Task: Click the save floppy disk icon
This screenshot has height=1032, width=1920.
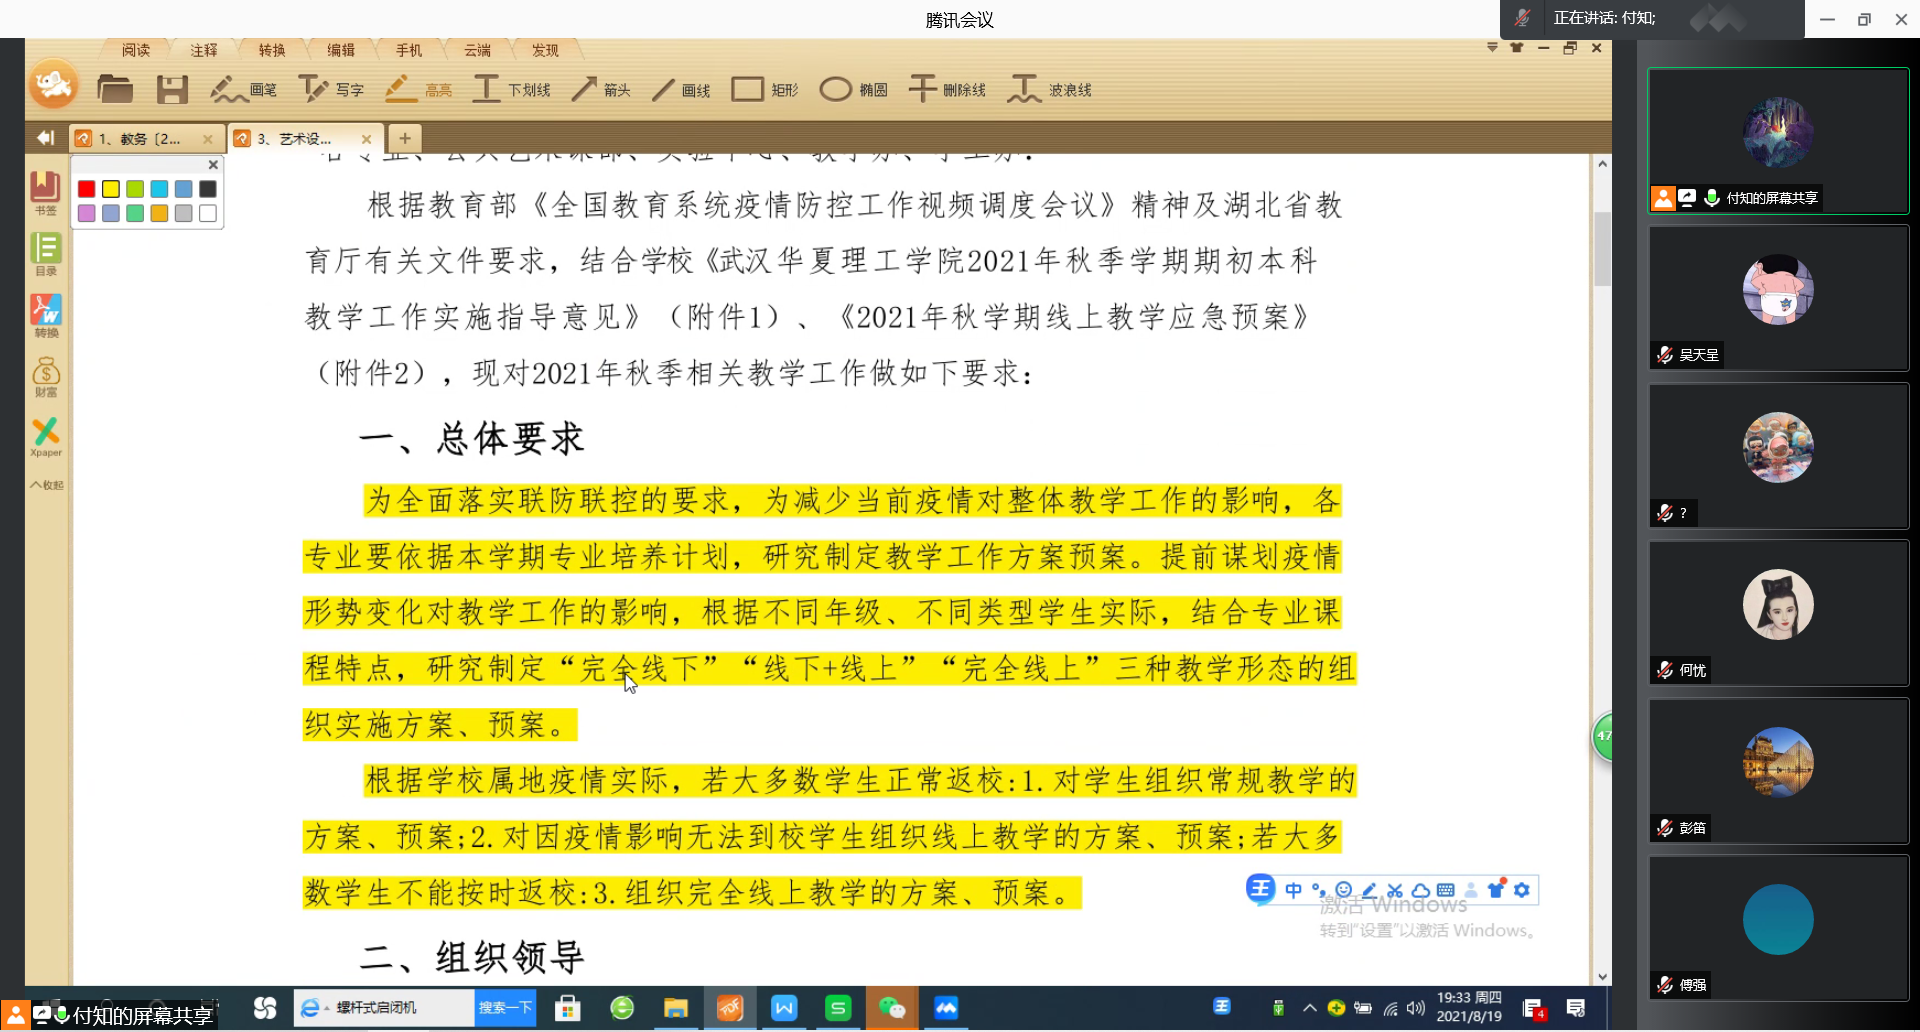Action: point(172,90)
